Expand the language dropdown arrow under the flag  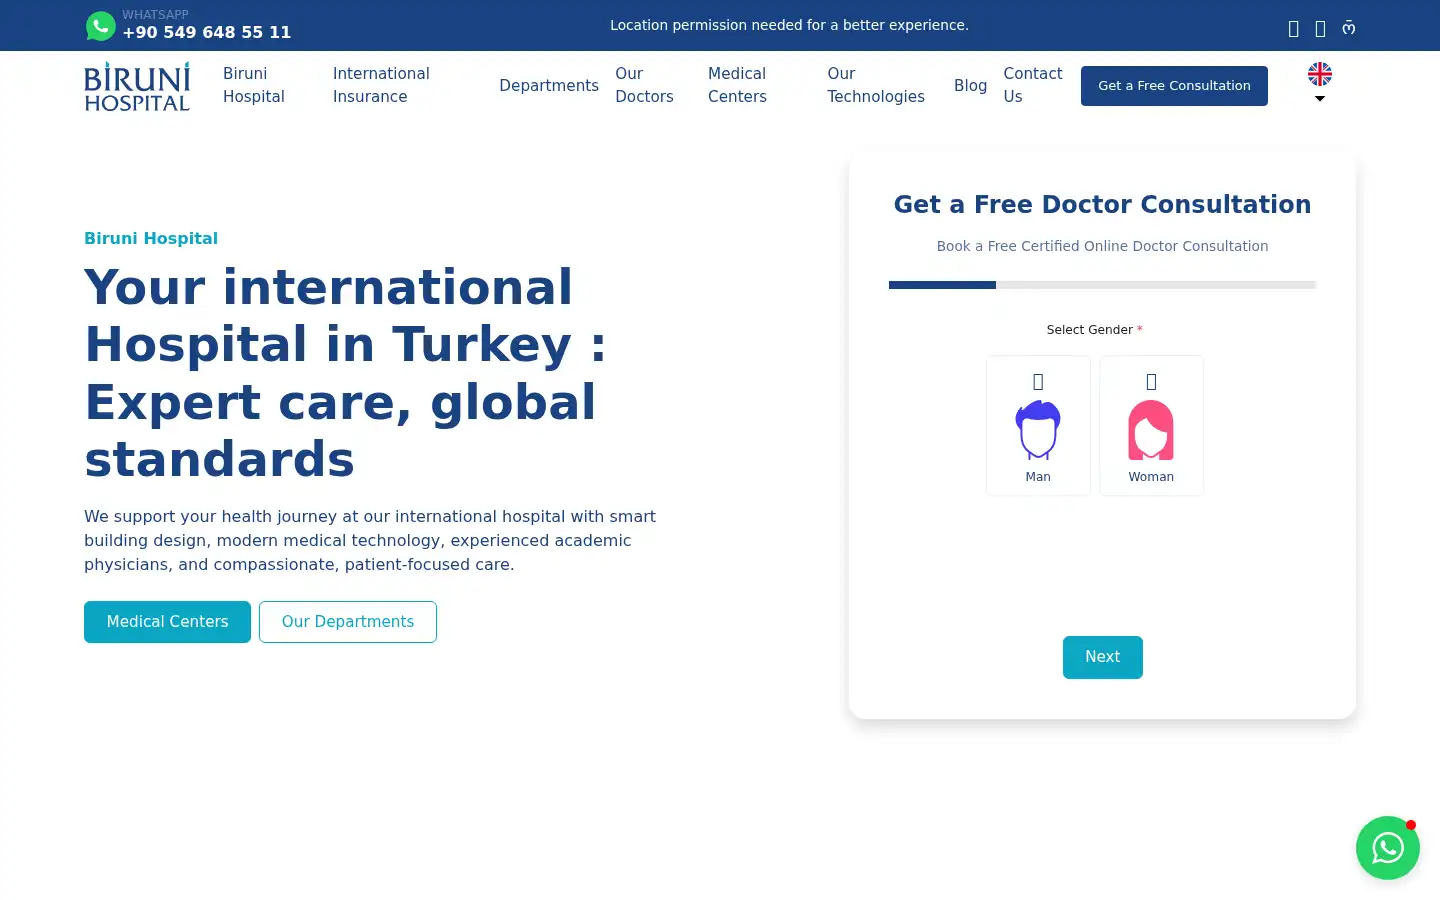(1320, 98)
